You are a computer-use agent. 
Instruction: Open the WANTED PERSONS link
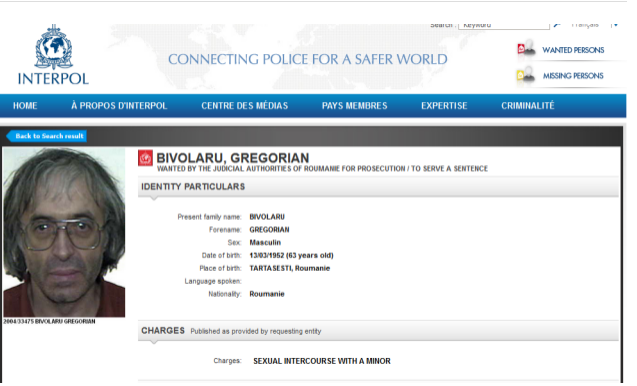coord(573,50)
